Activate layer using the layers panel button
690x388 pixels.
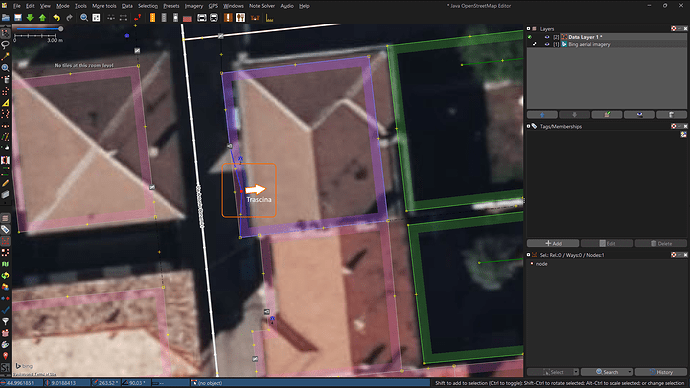click(x=607, y=115)
